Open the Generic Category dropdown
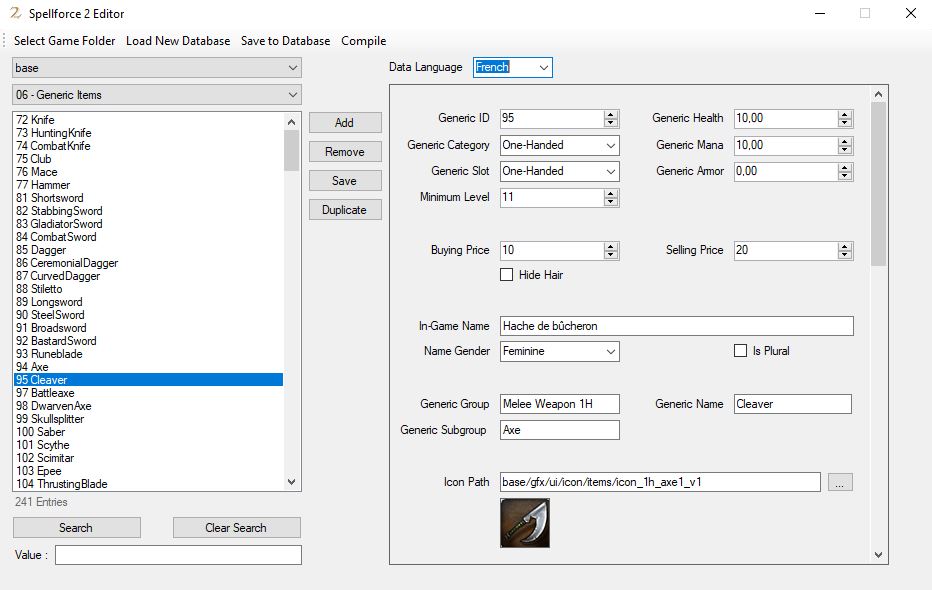This screenshot has width=932, height=590. (x=559, y=145)
